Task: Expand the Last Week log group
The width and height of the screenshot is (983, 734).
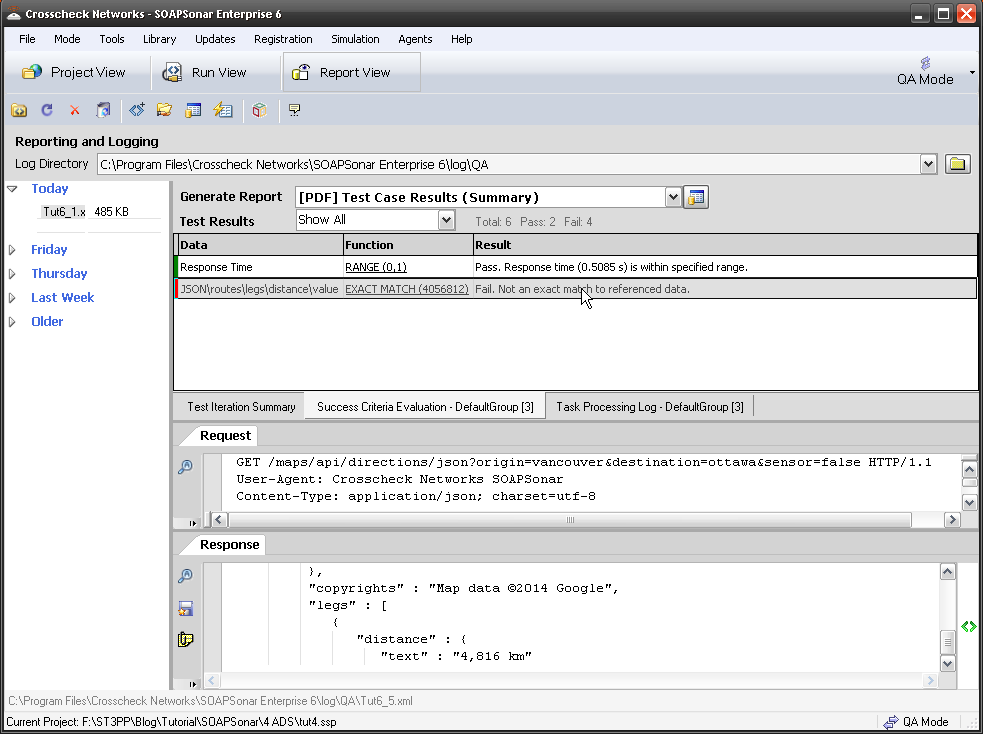Action: pos(12,298)
